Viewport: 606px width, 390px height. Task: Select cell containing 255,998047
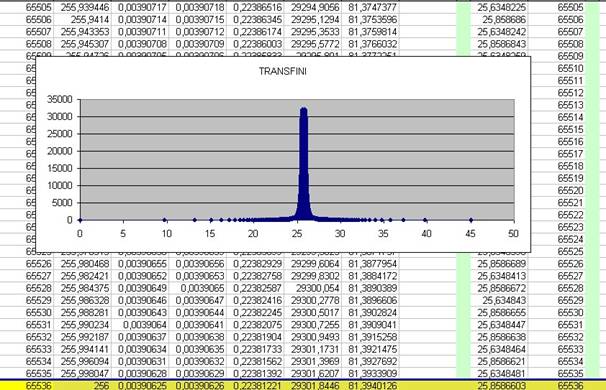pos(83,374)
